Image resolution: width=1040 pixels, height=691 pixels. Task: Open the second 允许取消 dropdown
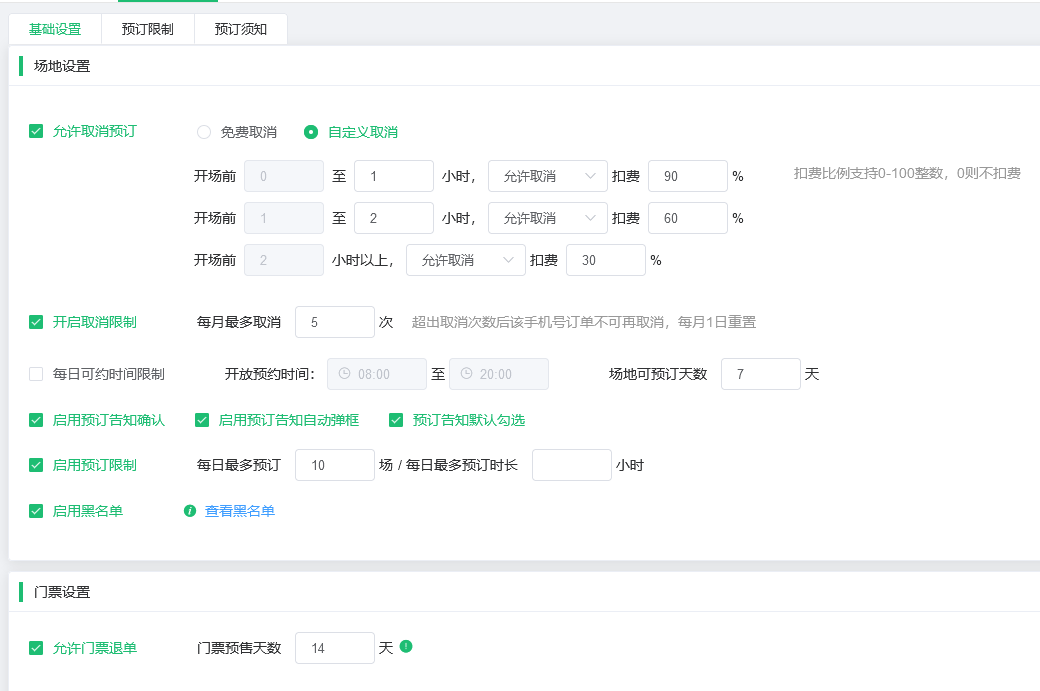pyautogui.click(x=547, y=217)
